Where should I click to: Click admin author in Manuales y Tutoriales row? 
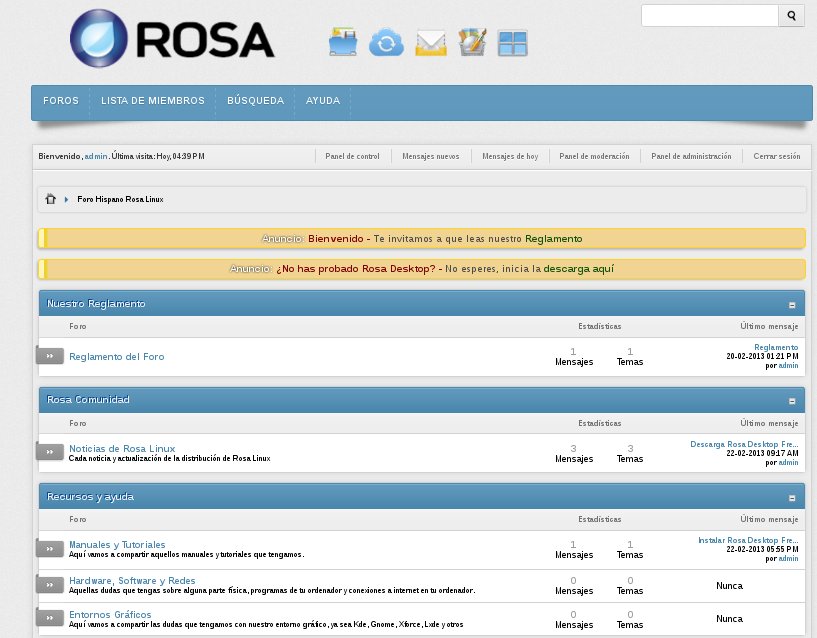tap(788, 558)
